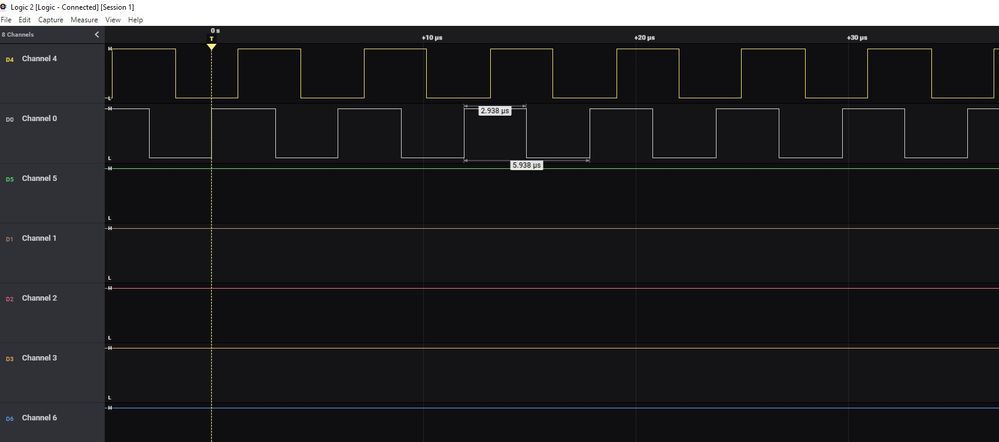Collapse the channels sidebar with the chevron

[x=97, y=34]
